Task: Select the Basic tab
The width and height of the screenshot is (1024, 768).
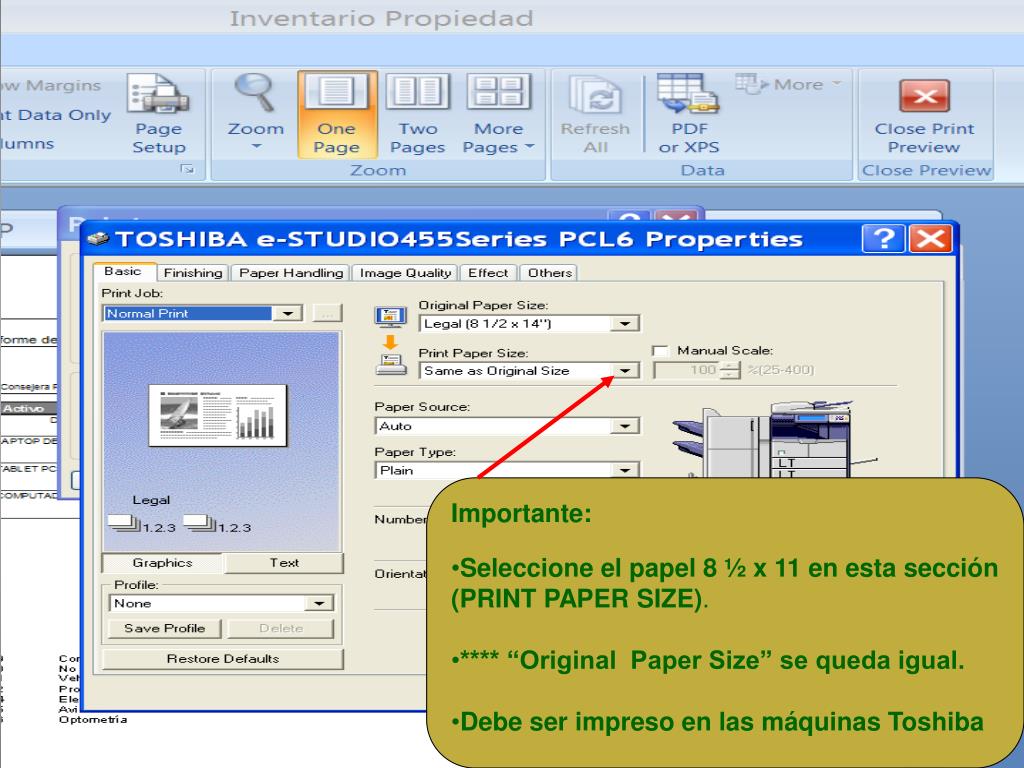Action: (123, 271)
